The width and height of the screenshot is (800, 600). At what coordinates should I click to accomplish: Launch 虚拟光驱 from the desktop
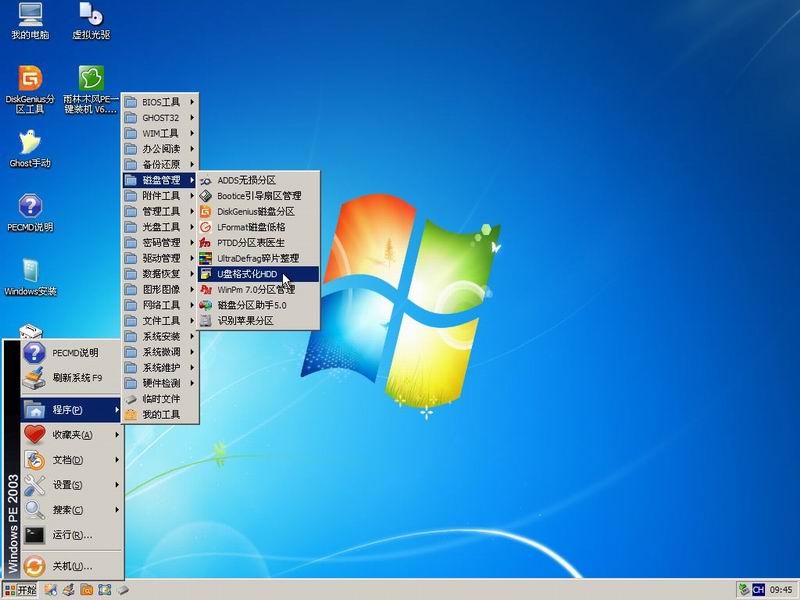point(91,15)
